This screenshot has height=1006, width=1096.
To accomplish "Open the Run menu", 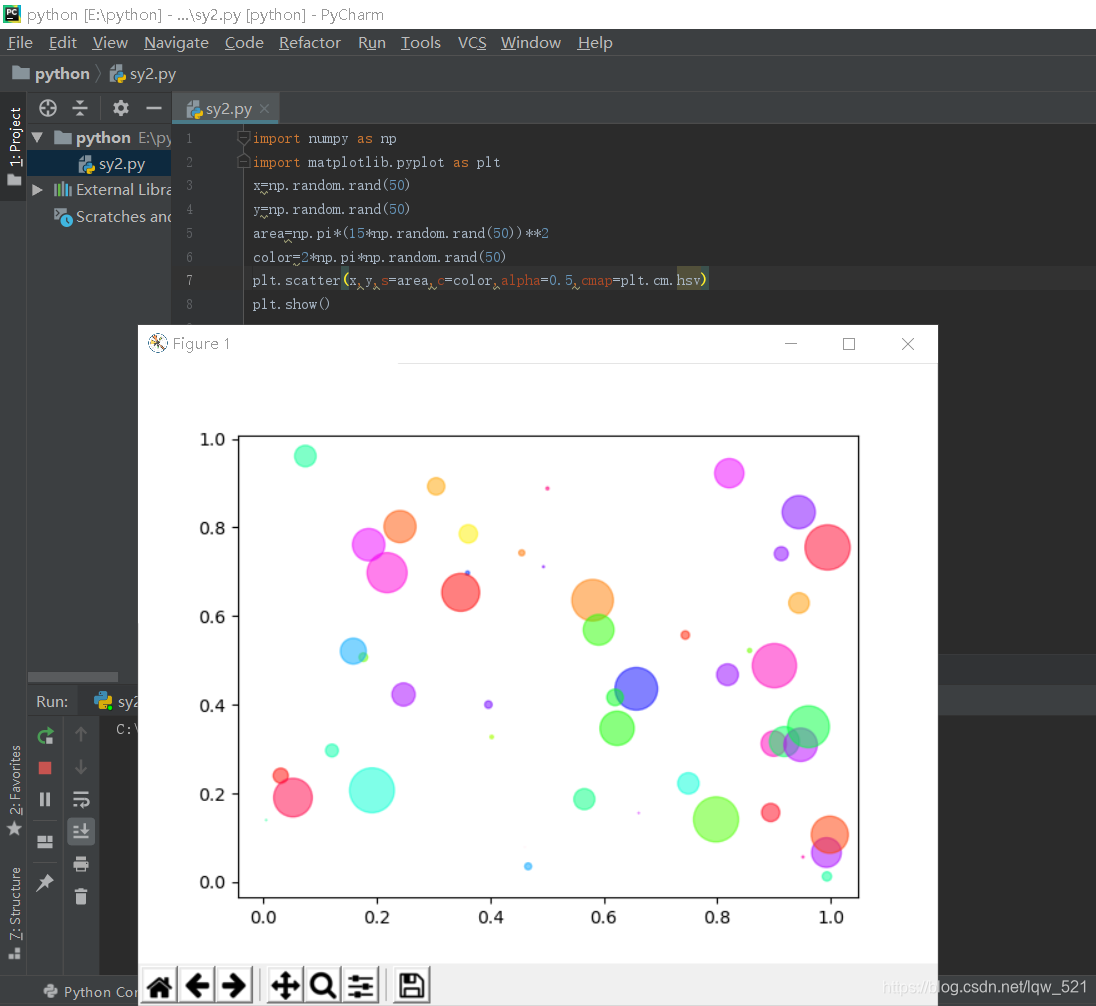I will pyautogui.click(x=372, y=43).
